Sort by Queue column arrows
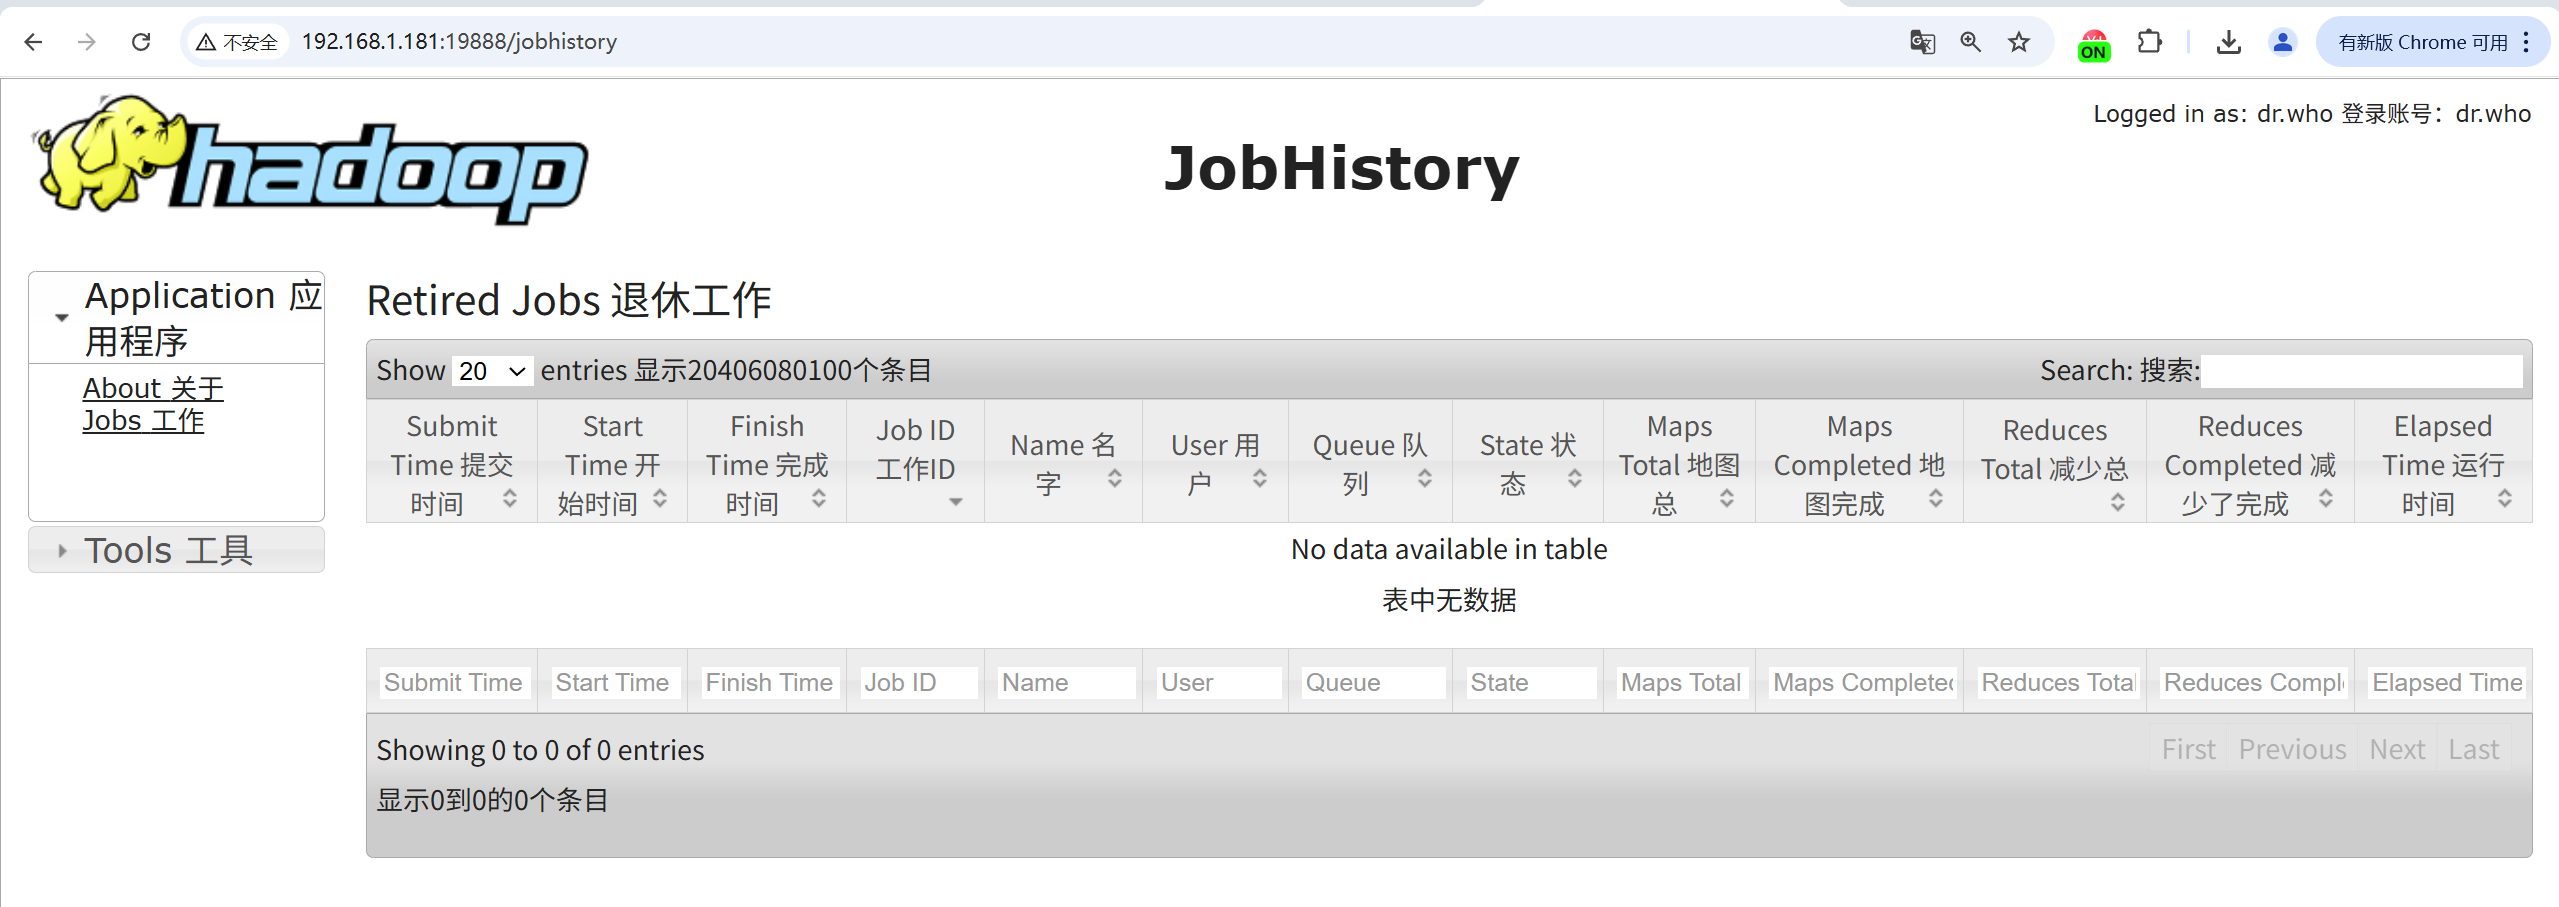This screenshot has width=2559, height=907. [x=1425, y=479]
